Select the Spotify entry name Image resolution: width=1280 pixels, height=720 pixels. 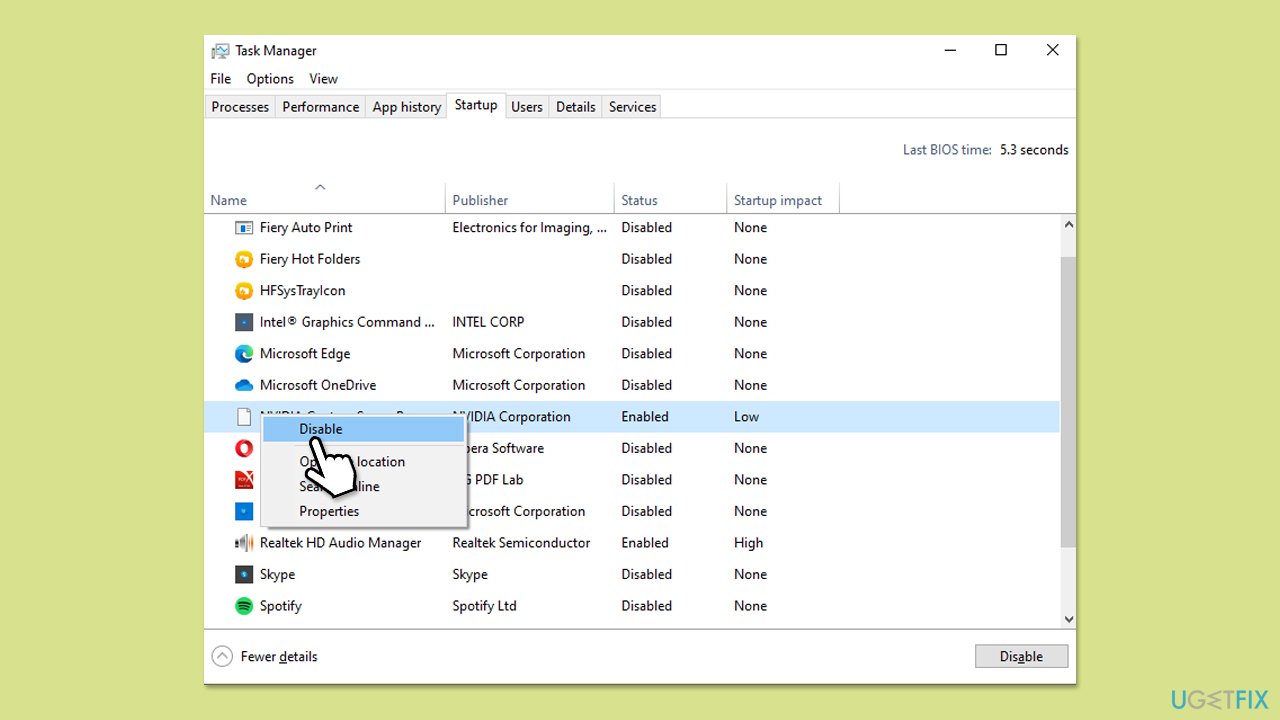pyautogui.click(x=281, y=606)
